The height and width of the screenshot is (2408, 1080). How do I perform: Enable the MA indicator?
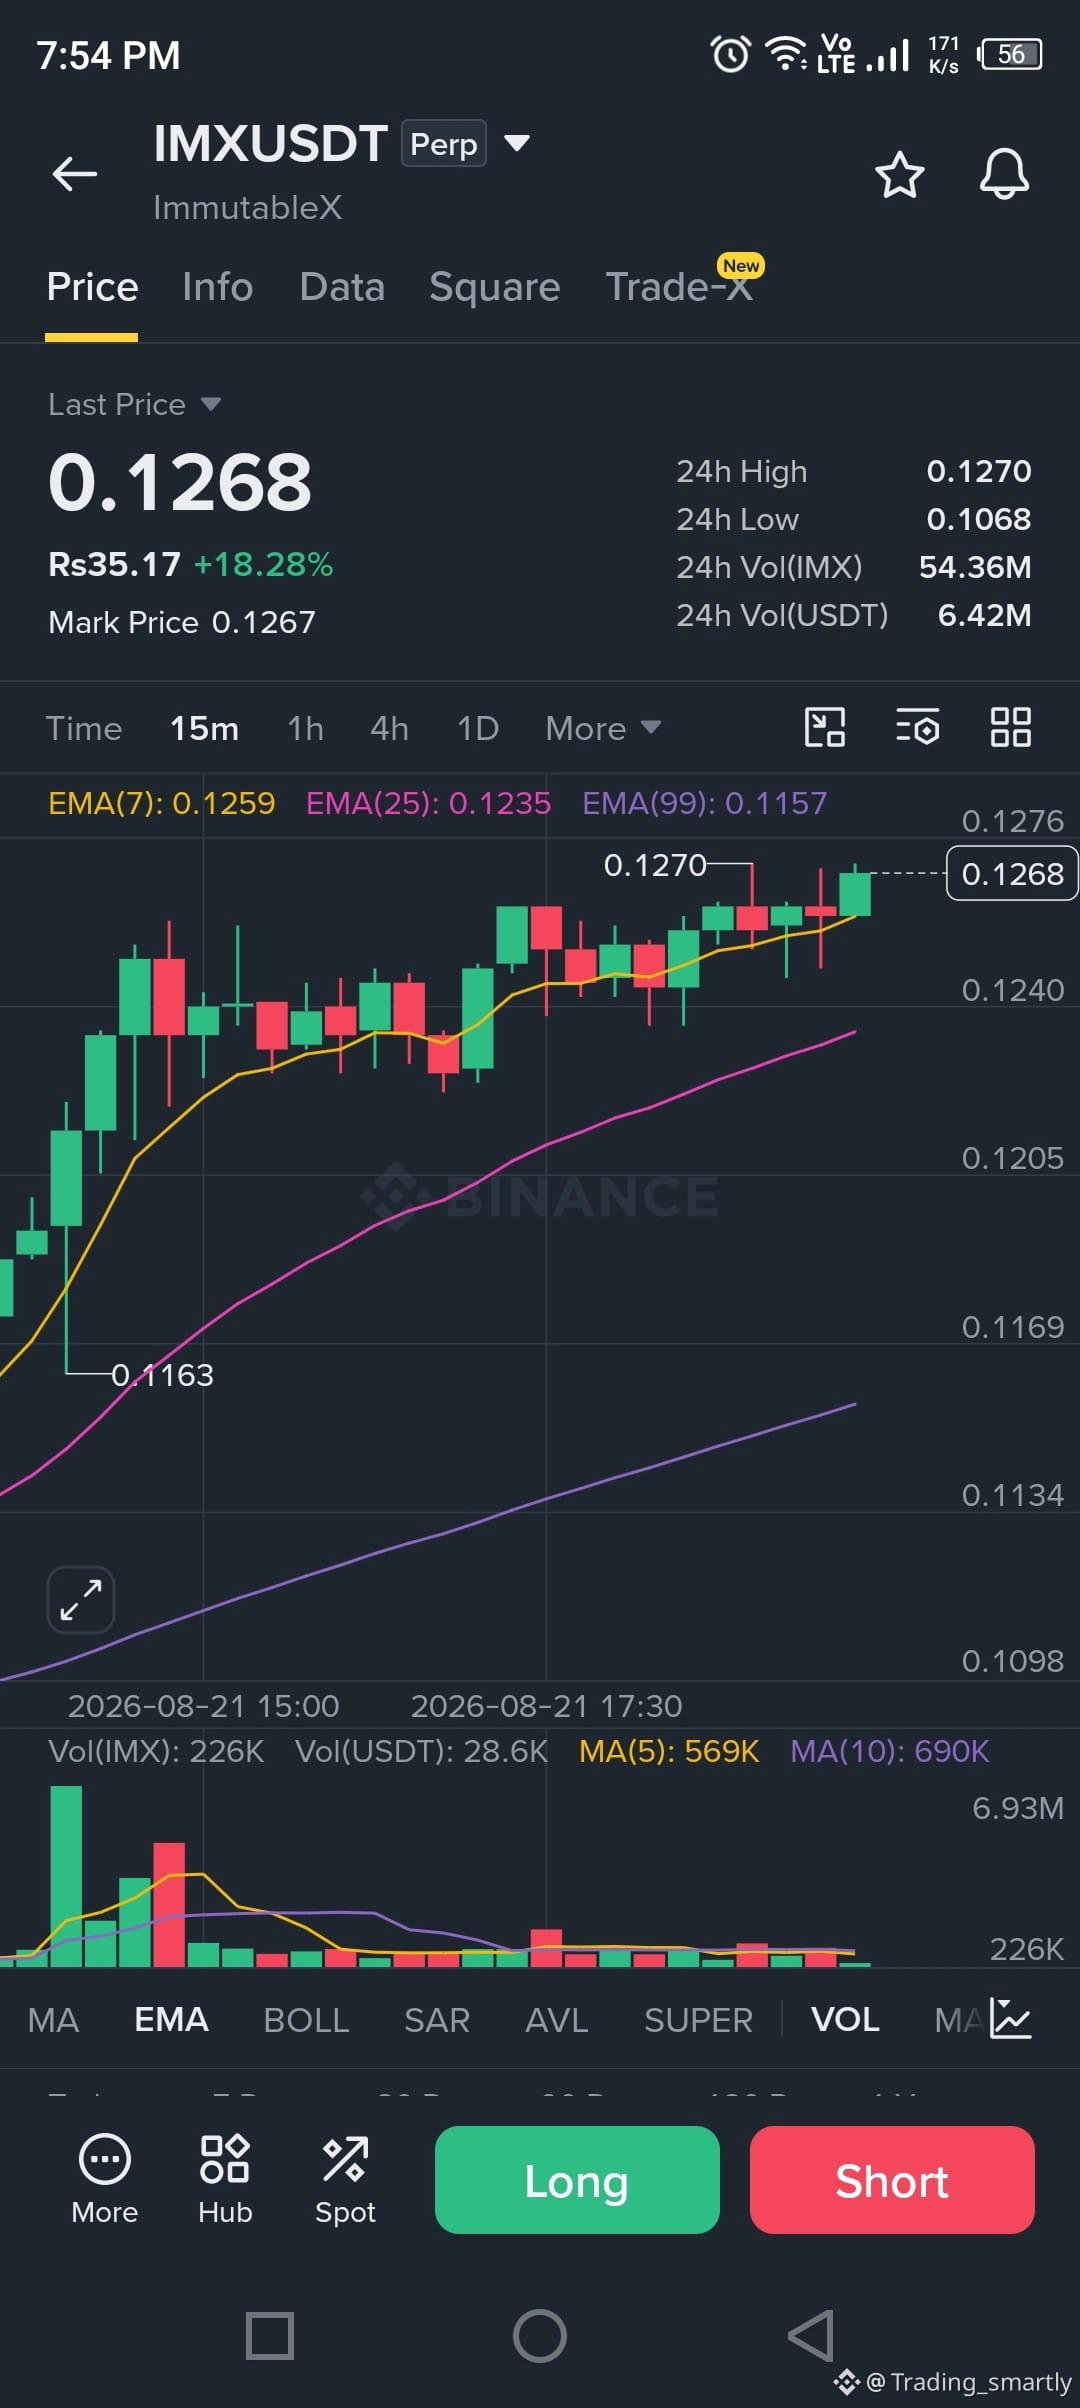(53, 2020)
